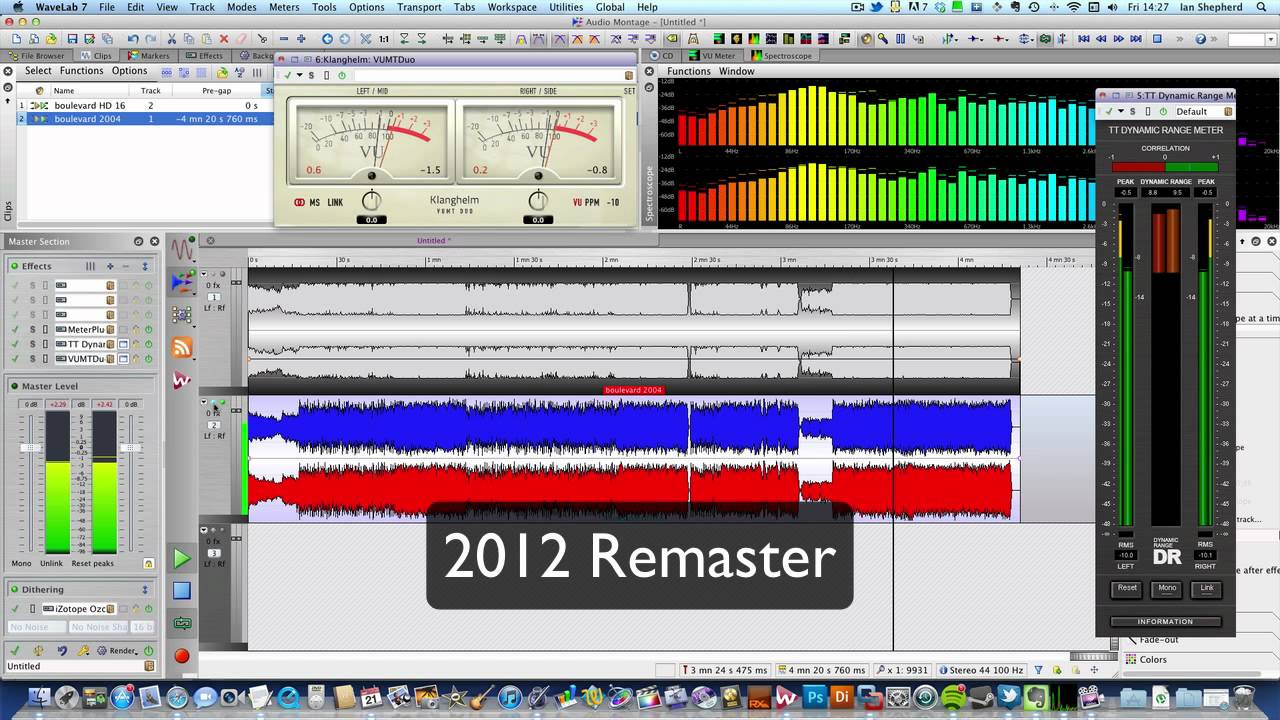Click the Redo arrow in the toolbar
This screenshot has width=1280, height=720.
(149, 39)
